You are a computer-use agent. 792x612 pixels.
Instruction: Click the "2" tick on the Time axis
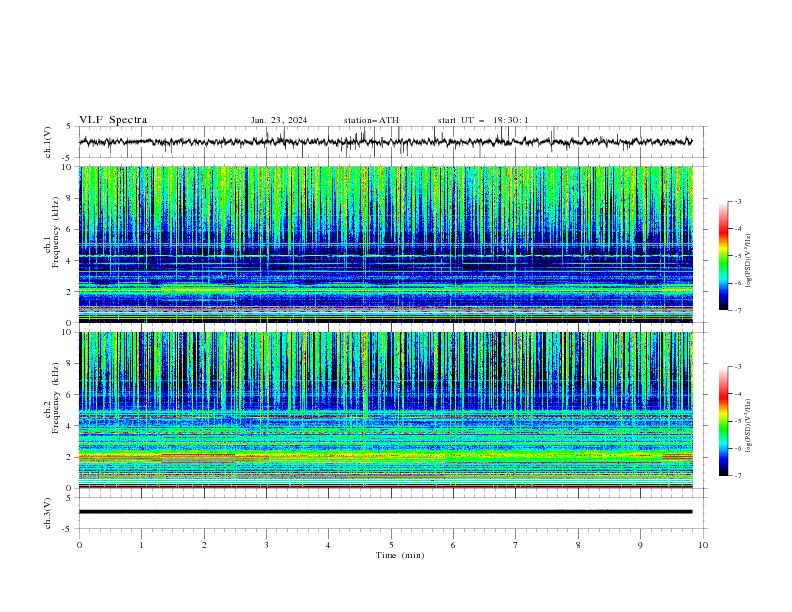[204, 545]
